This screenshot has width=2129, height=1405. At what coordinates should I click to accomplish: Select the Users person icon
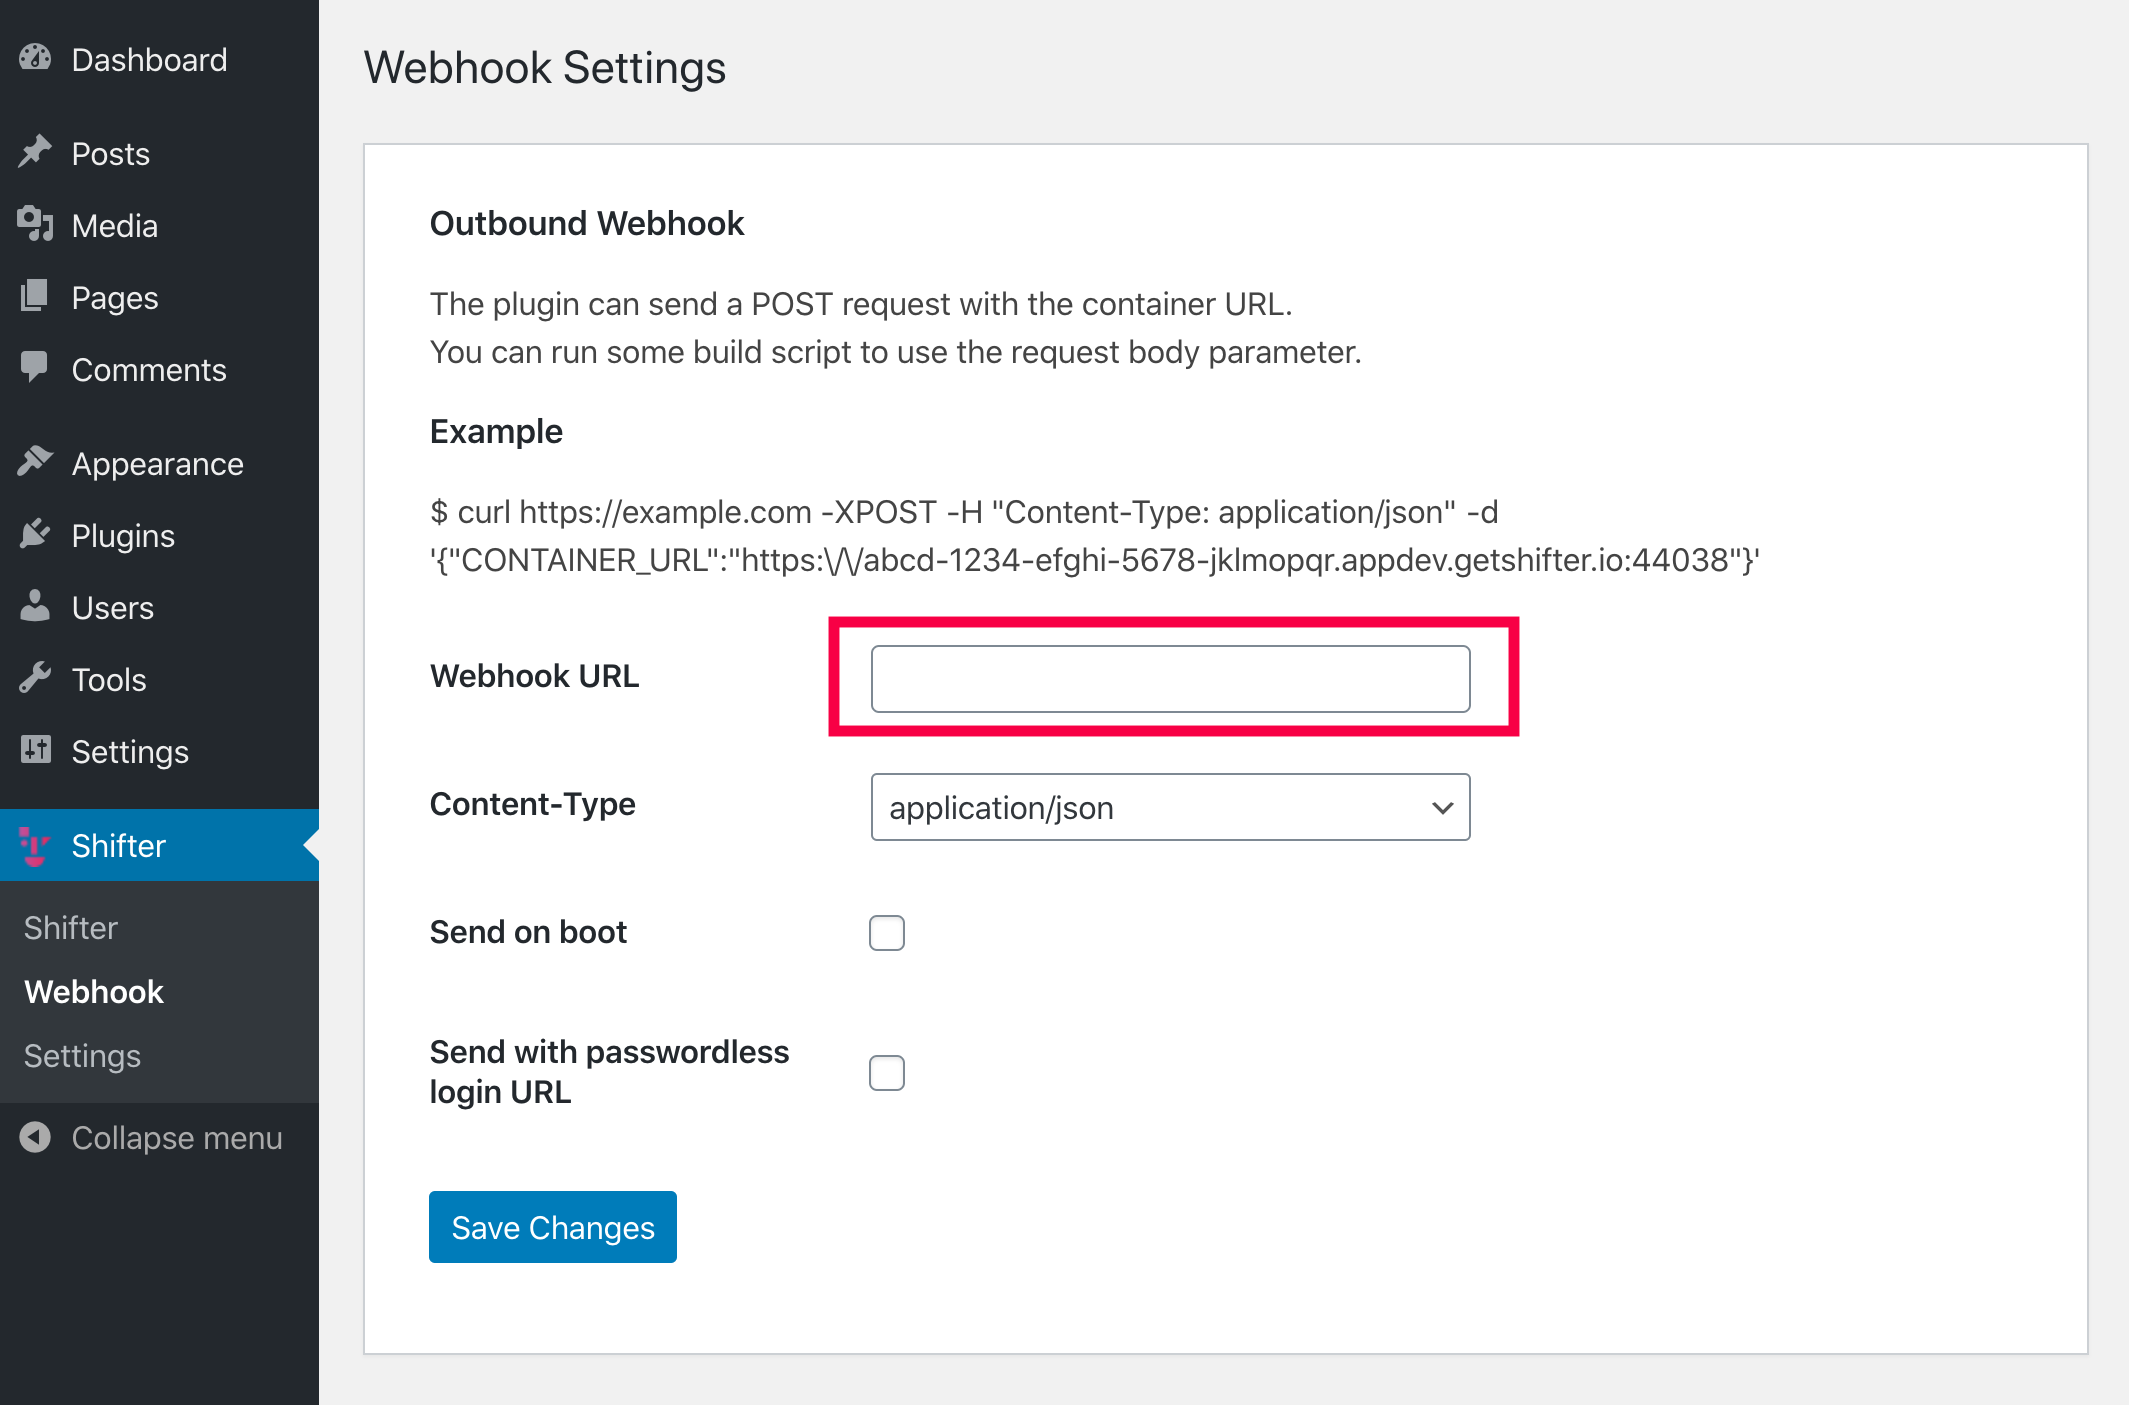point(35,606)
